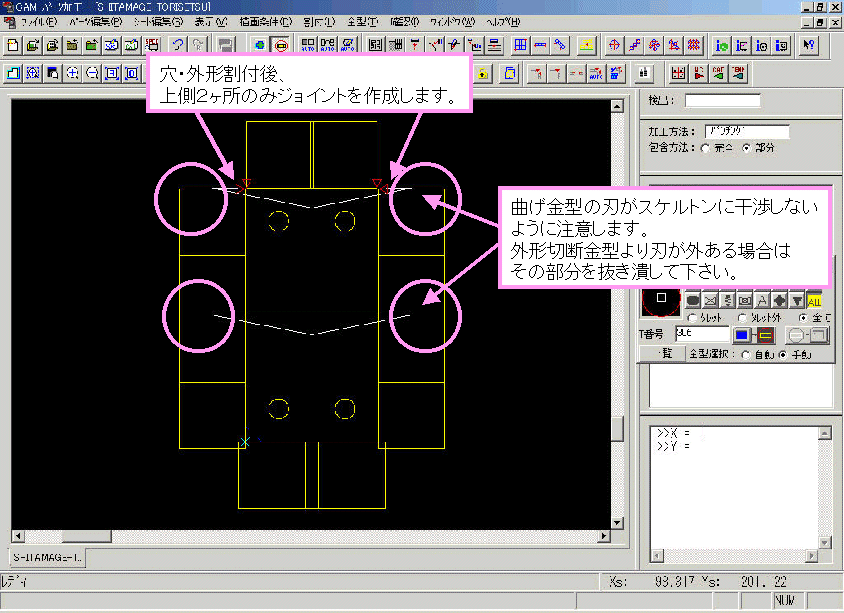This screenshot has width=844, height=613.
Task: Click the >>X = line in command log
Action: pyautogui.click(x=673, y=433)
